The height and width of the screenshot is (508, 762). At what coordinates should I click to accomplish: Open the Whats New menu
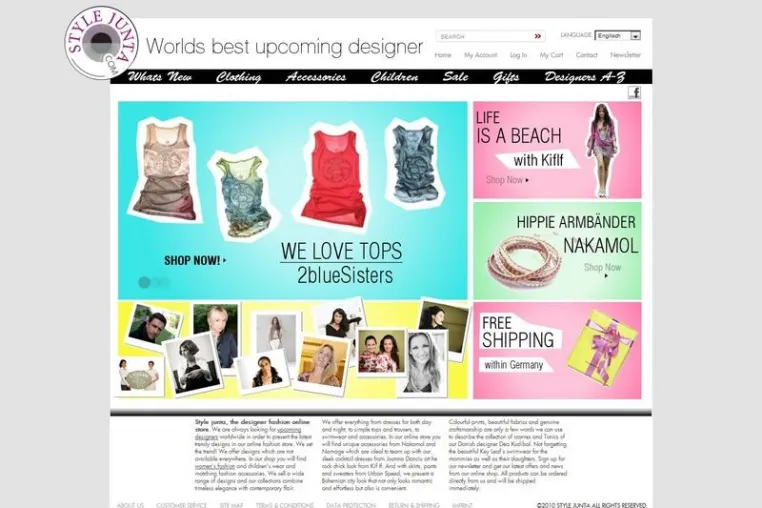[x=159, y=77]
